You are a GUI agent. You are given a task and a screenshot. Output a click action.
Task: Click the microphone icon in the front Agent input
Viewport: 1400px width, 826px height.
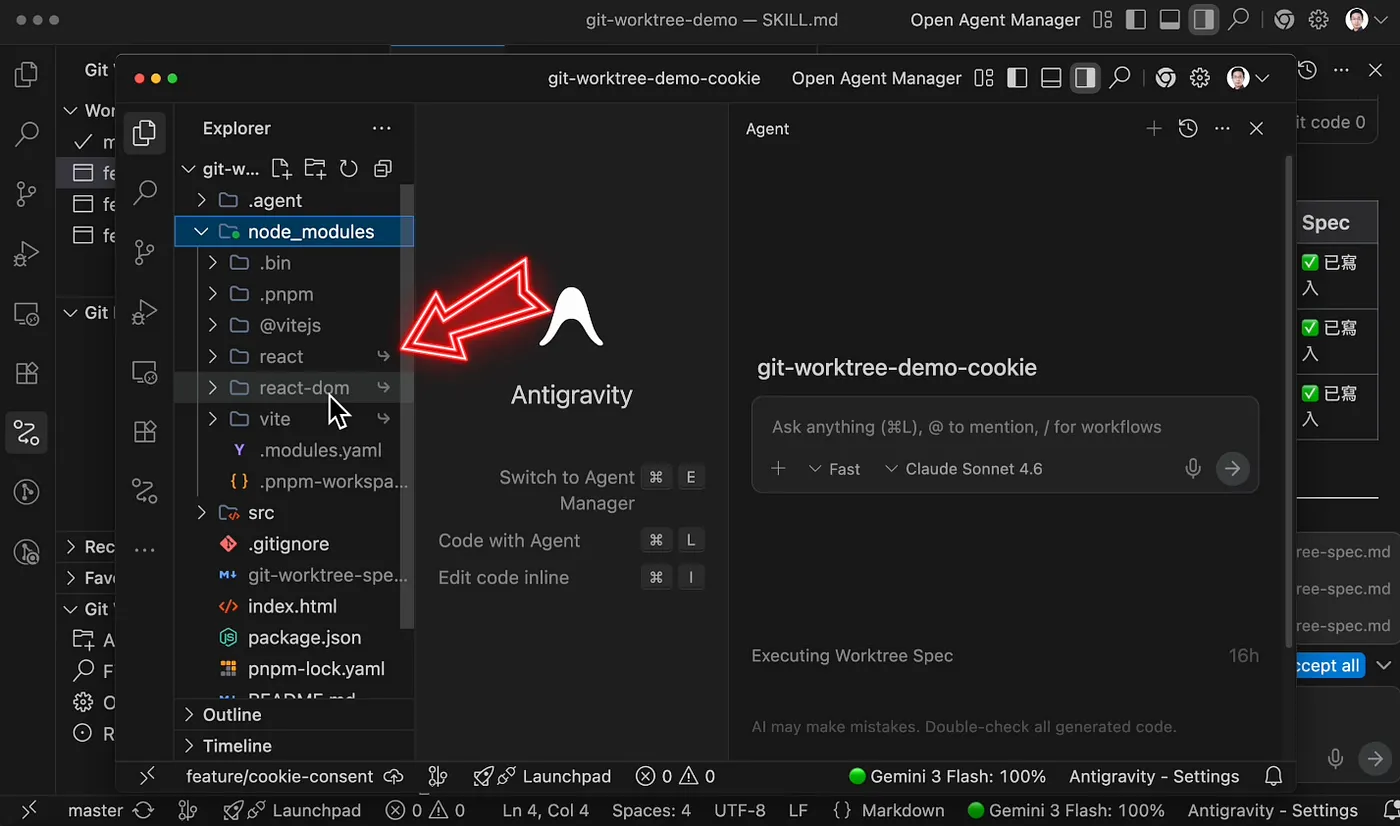(x=1193, y=468)
